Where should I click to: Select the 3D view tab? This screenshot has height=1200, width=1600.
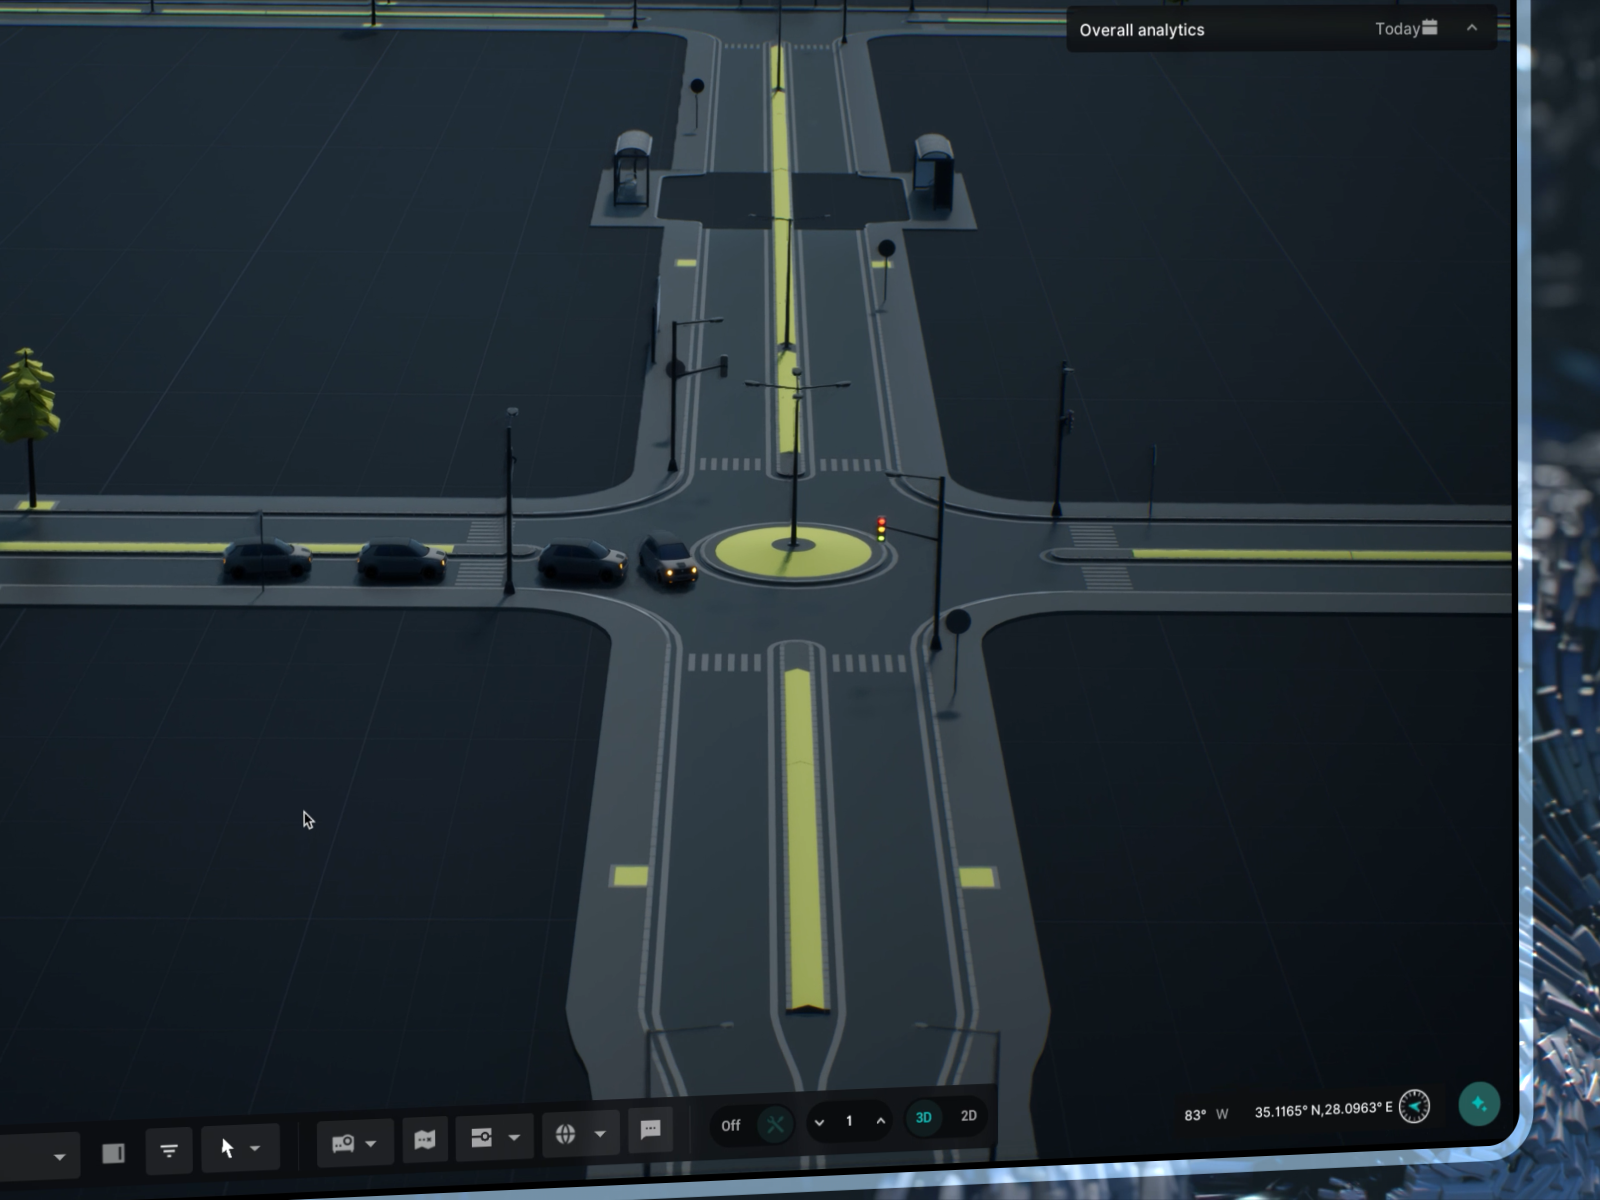point(922,1118)
